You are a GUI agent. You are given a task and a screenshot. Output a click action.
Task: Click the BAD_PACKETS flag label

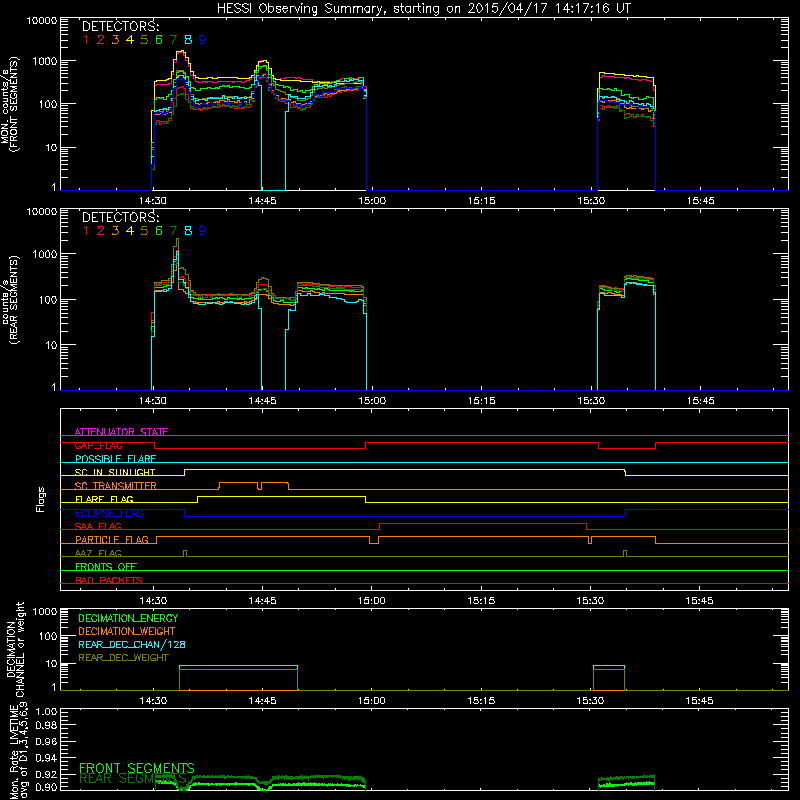point(109,580)
